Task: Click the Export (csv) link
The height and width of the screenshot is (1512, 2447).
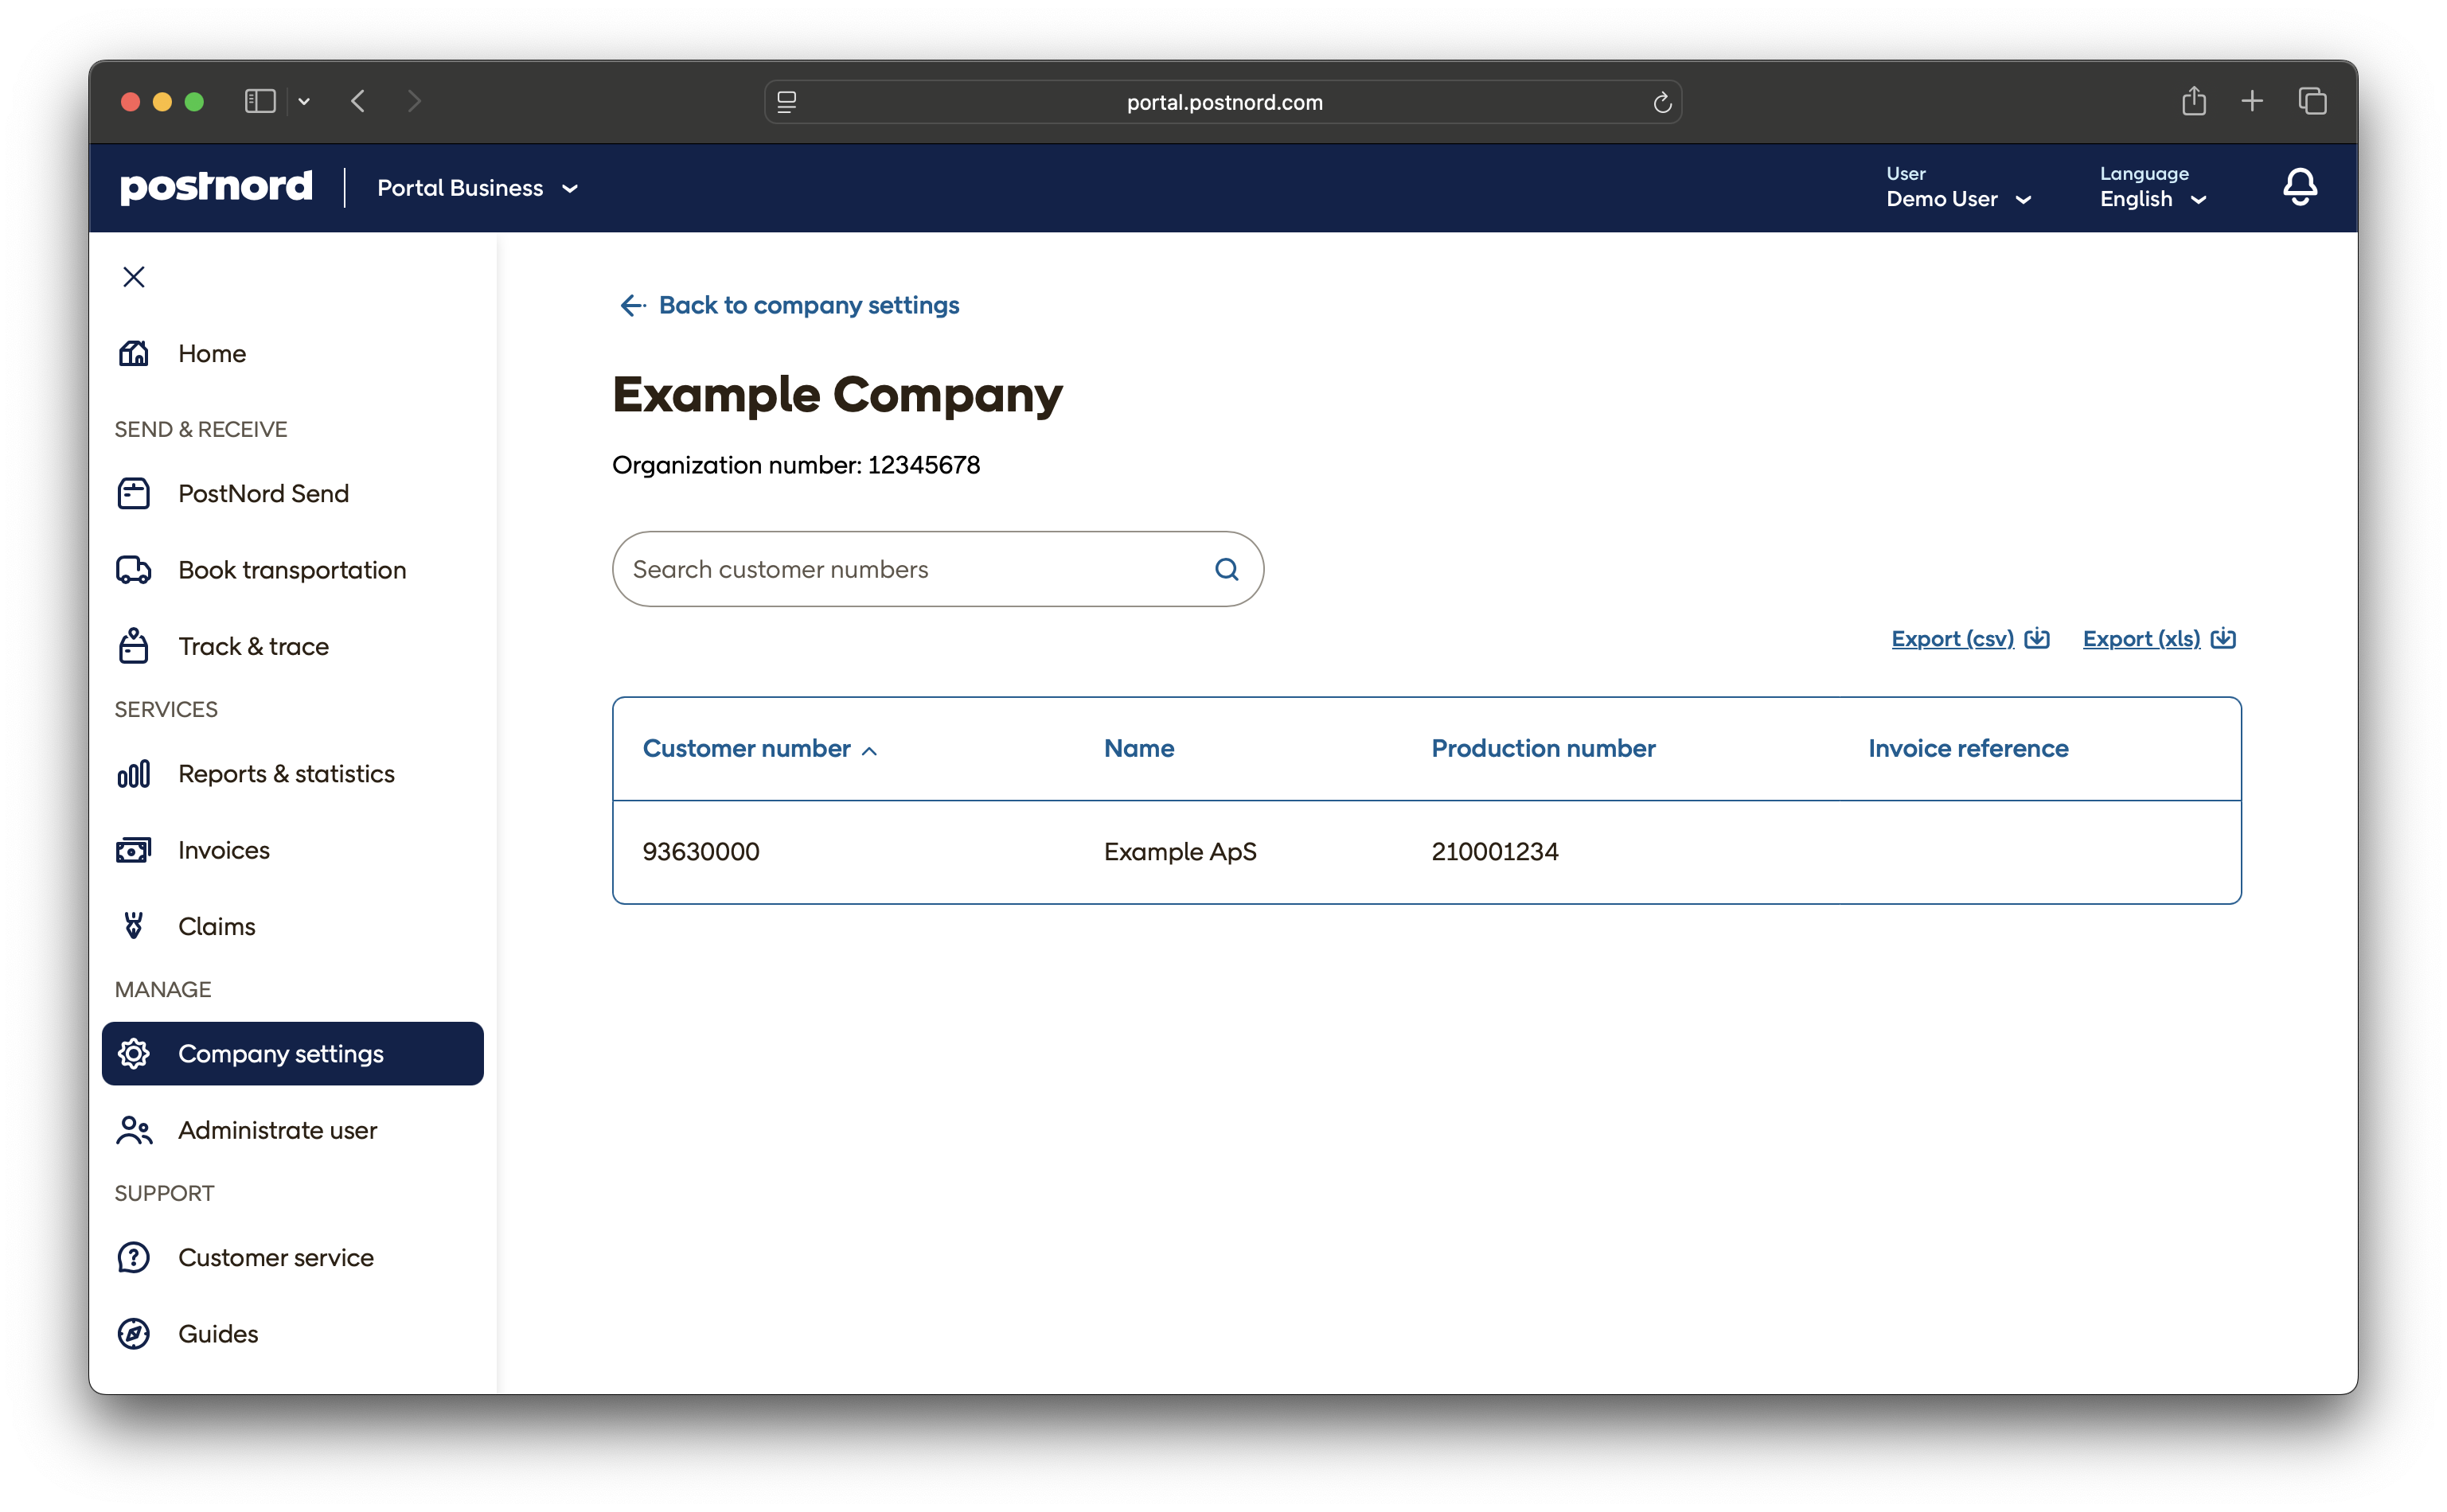Action: pyautogui.click(x=1951, y=638)
